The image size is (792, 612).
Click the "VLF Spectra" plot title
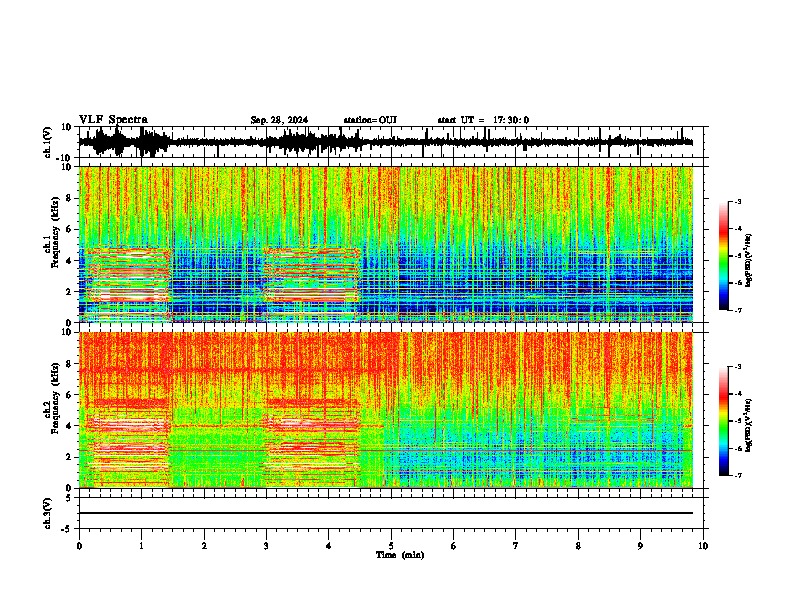tap(113, 120)
